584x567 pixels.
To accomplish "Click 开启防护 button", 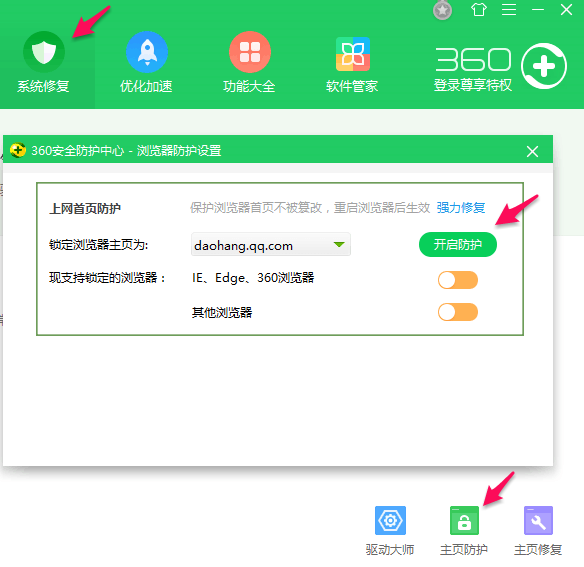I will point(458,245).
